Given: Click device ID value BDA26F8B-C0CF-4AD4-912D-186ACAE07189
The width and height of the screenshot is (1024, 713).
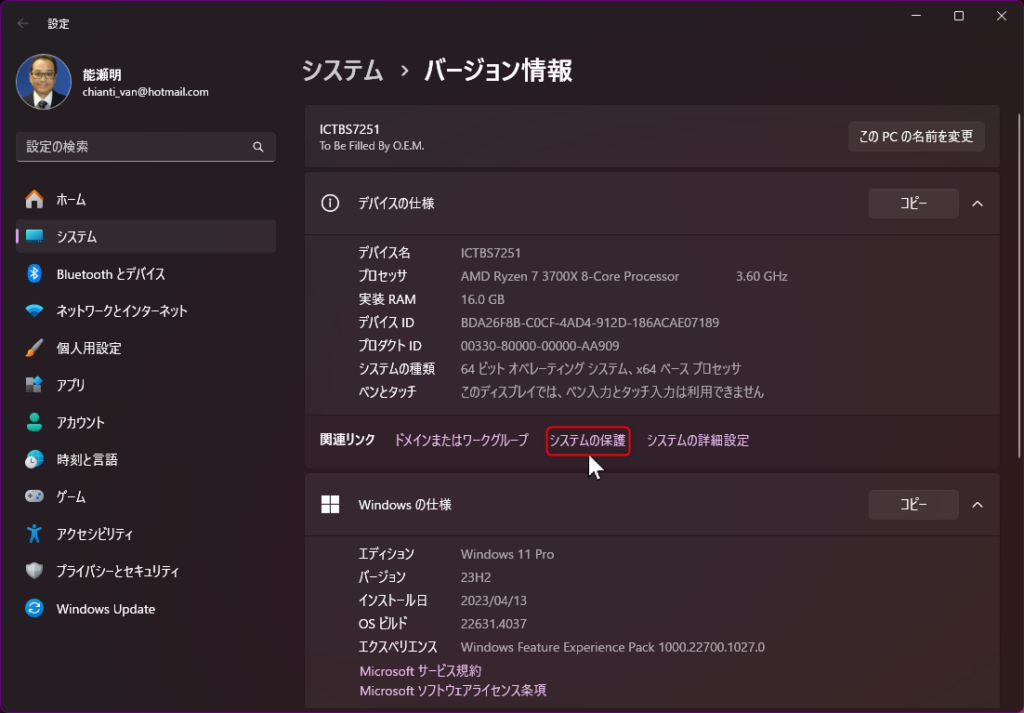Looking at the screenshot, I should [590, 323].
